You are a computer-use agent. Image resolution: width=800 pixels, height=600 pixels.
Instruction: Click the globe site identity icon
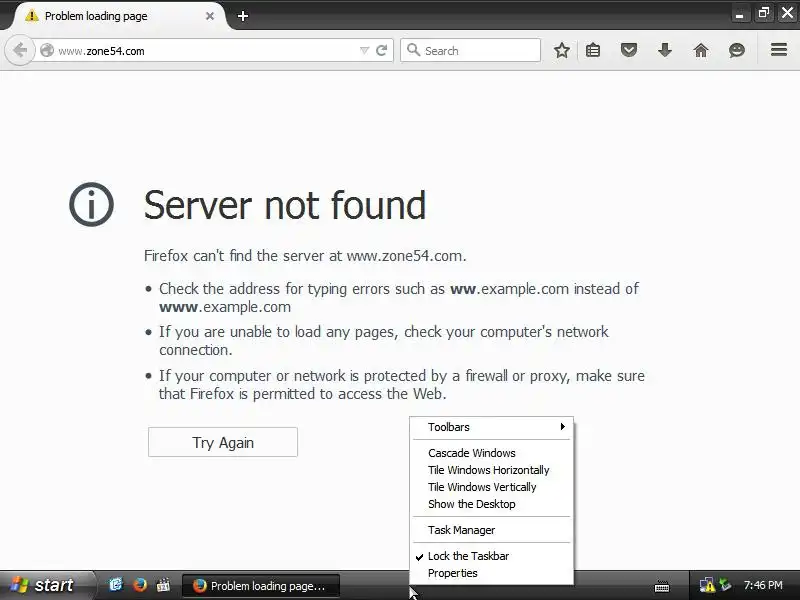[x=47, y=51]
